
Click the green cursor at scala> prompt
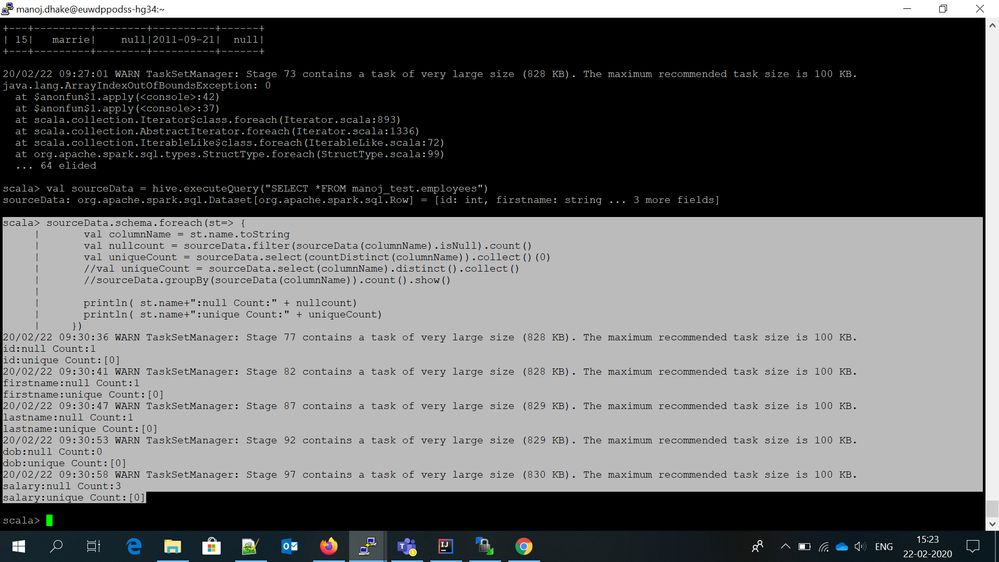[x=50, y=521]
